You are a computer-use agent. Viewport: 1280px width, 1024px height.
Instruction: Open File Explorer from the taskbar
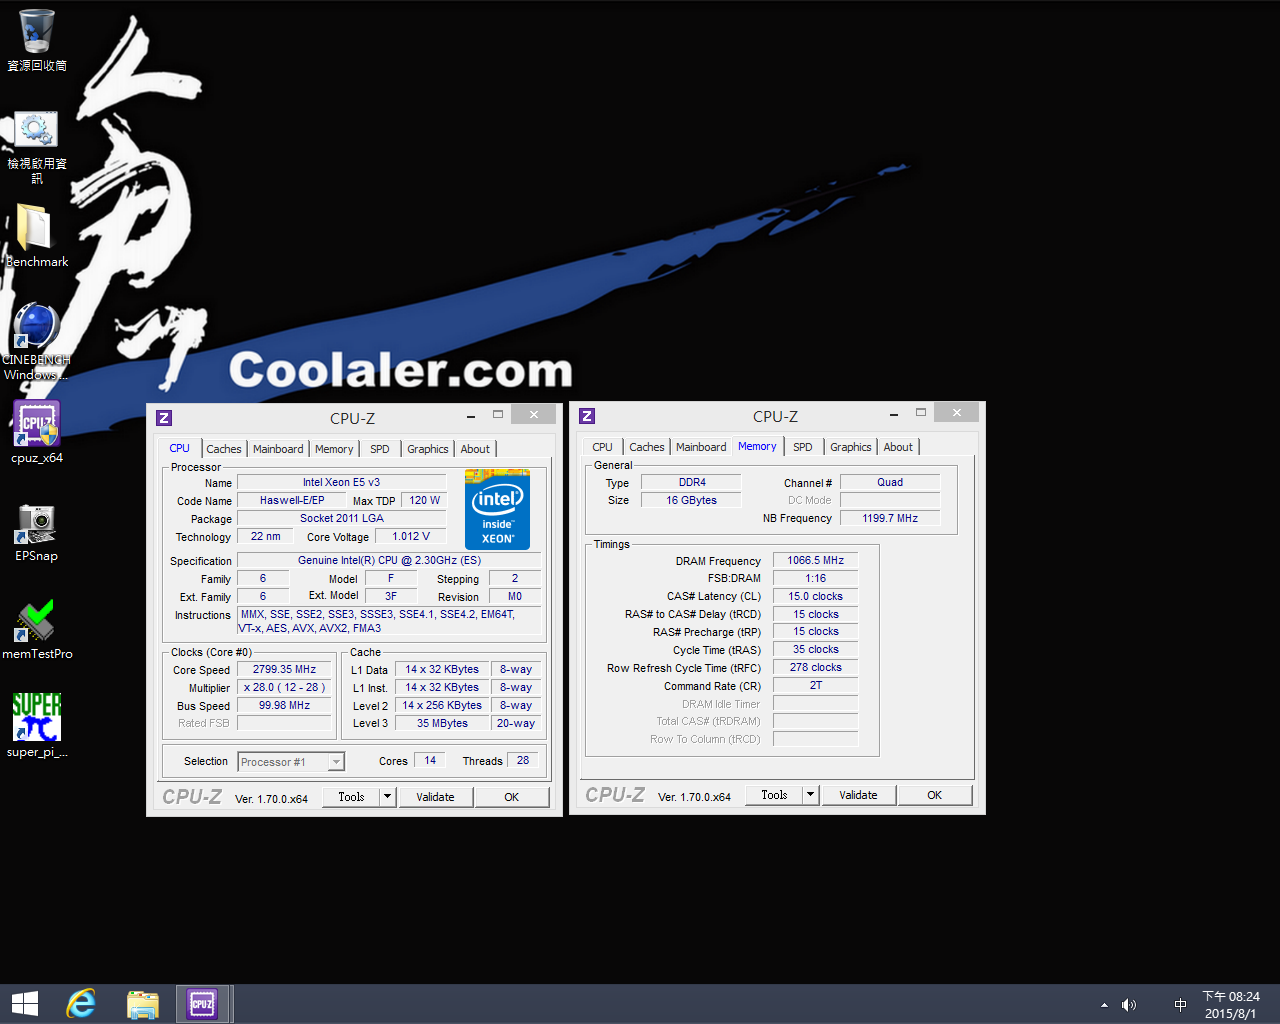(143, 1004)
